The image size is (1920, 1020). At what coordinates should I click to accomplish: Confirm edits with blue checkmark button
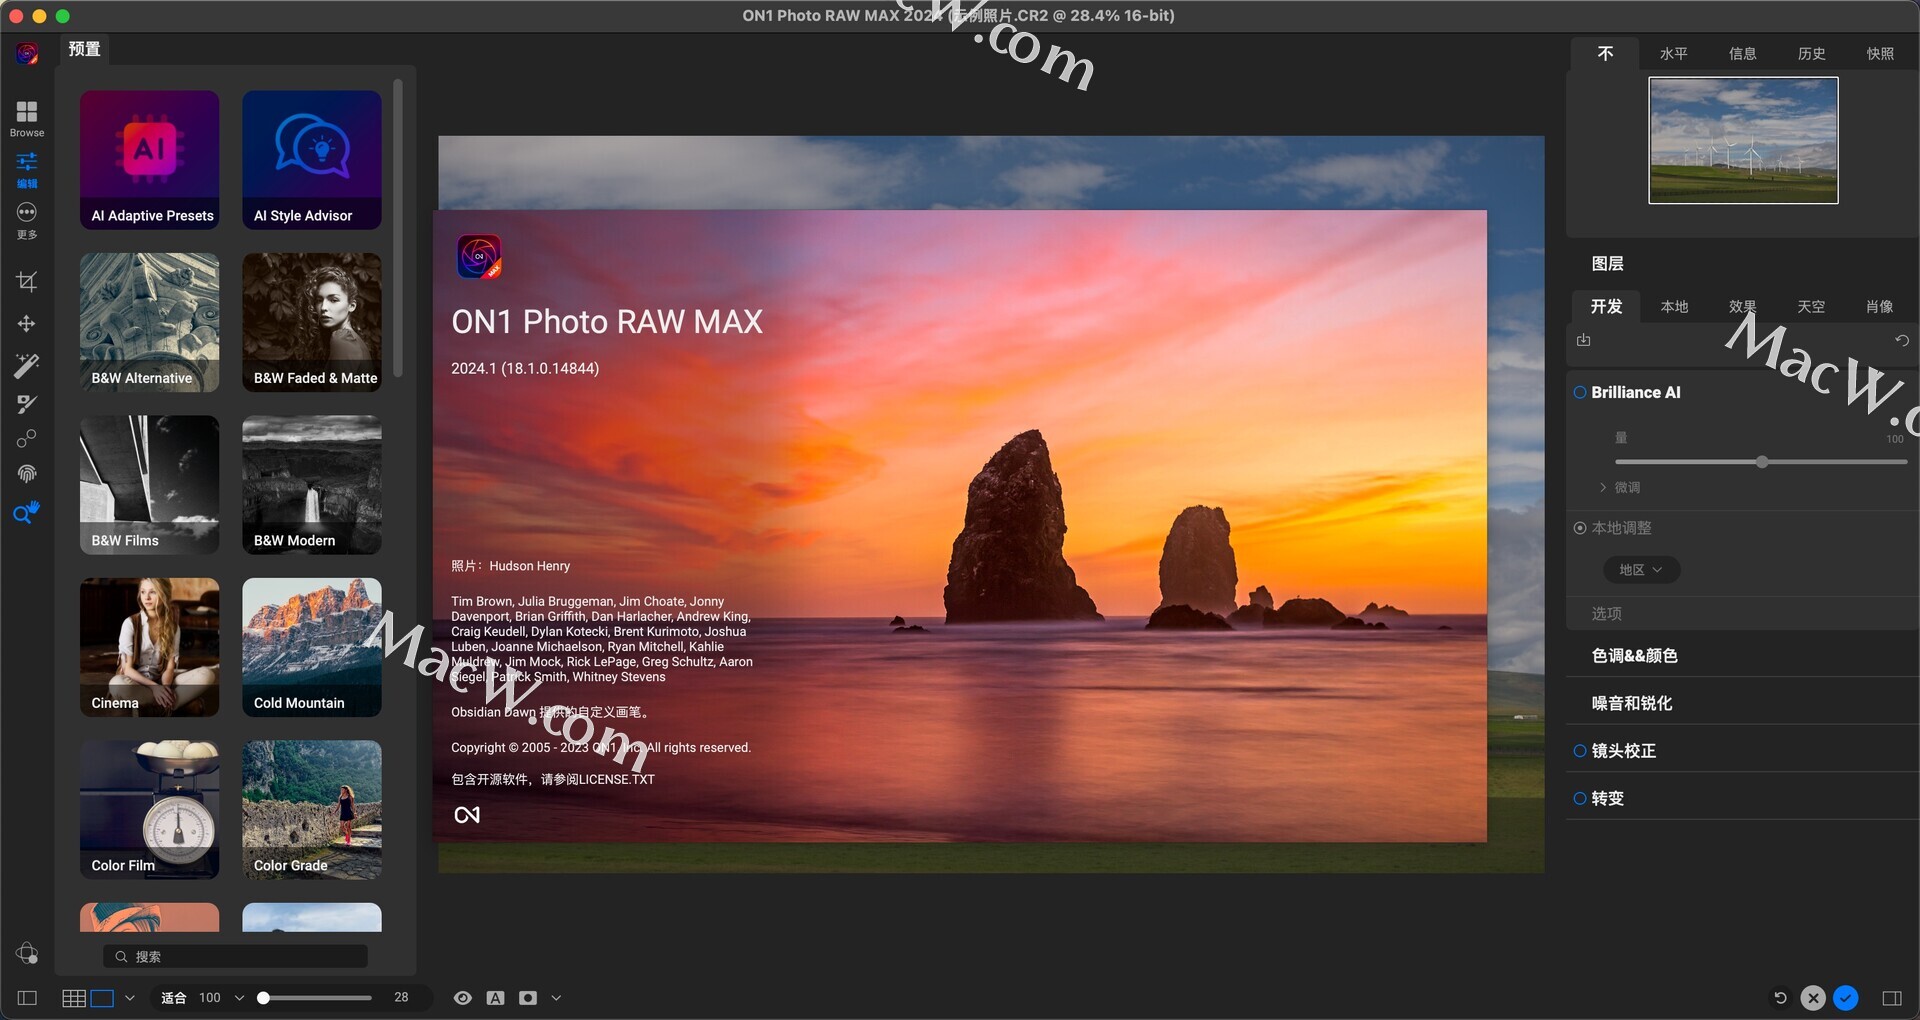(x=1846, y=998)
